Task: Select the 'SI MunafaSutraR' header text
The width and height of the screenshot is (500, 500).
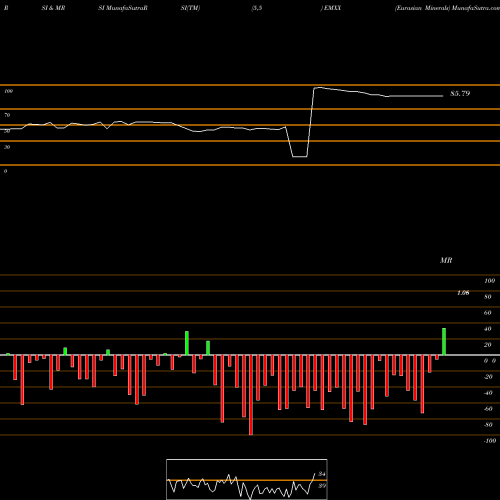Action: 123,8
